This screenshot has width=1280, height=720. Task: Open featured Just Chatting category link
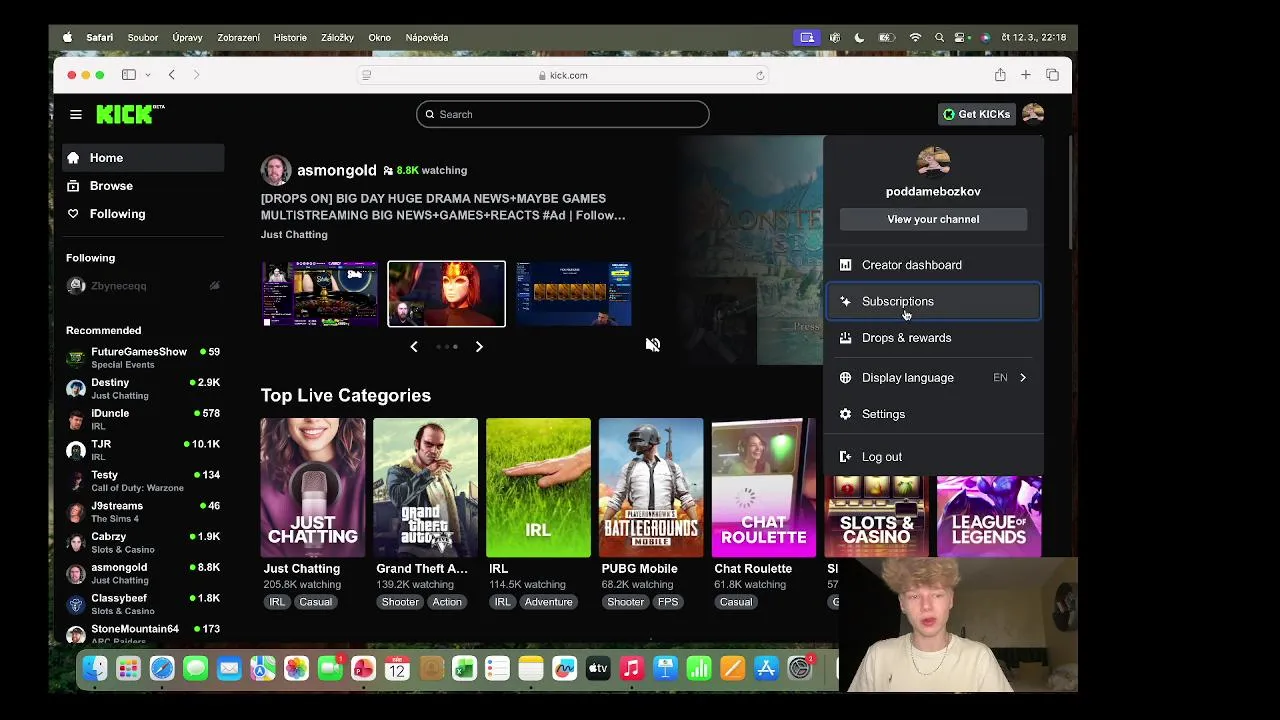294,235
